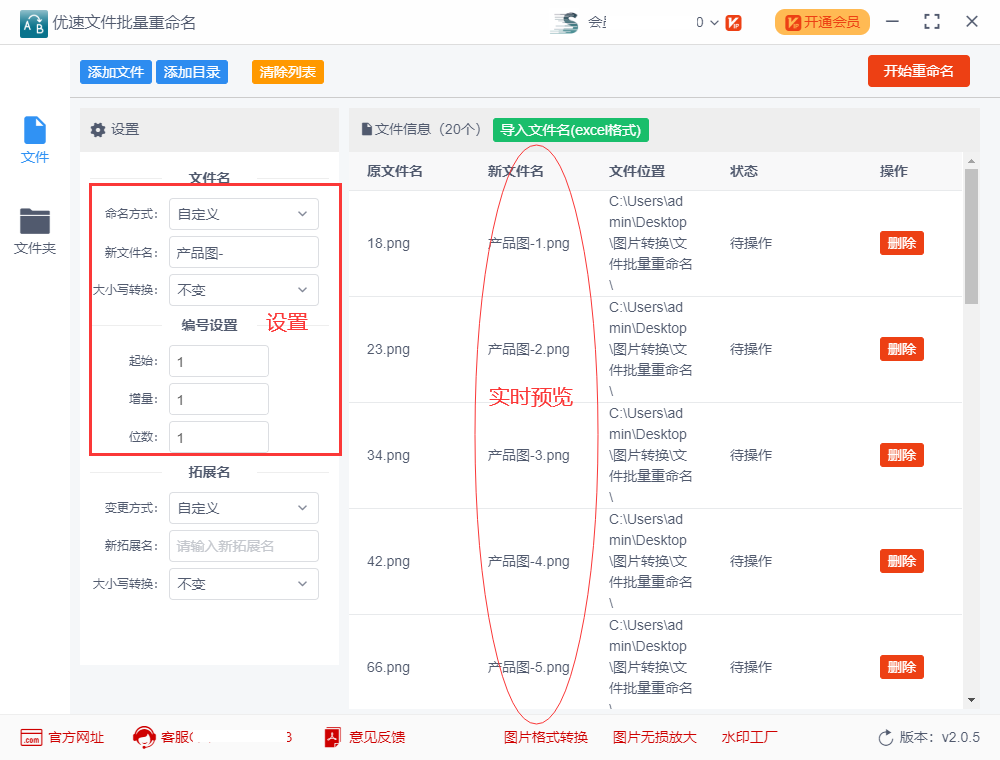Click the scrollbar up arrow

[971, 161]
